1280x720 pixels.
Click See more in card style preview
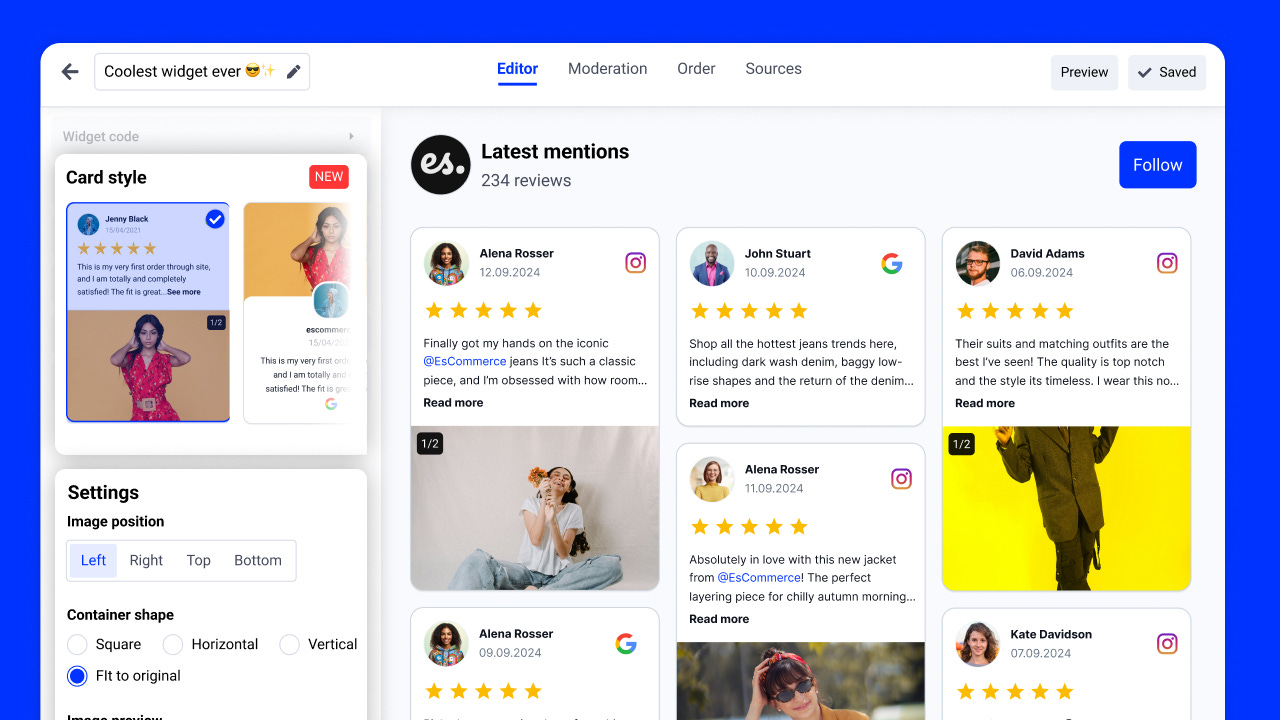tap(184, 292)
